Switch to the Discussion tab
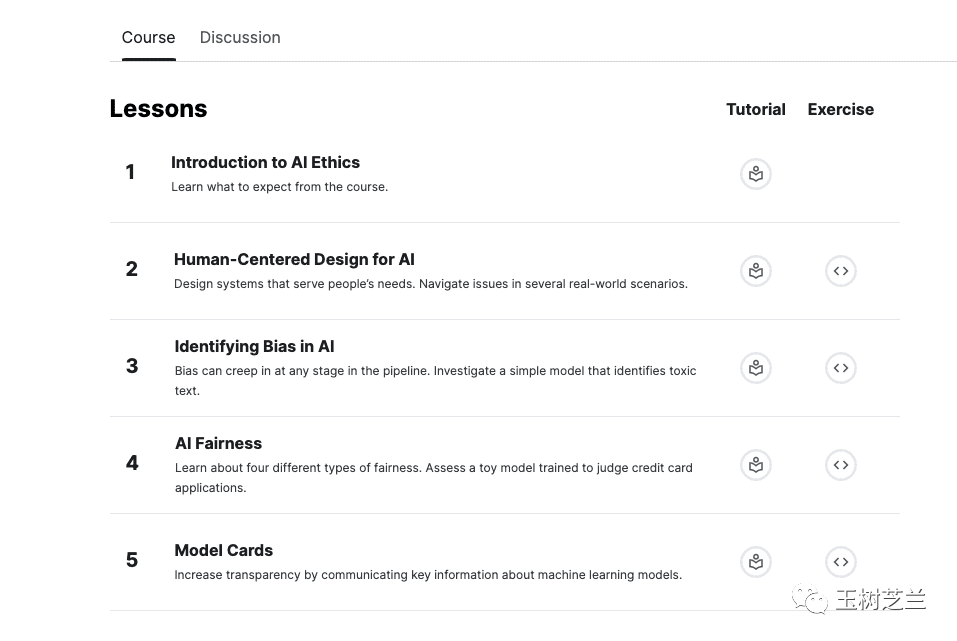Viewport: 957px width, 641px height. coord(240,38)
